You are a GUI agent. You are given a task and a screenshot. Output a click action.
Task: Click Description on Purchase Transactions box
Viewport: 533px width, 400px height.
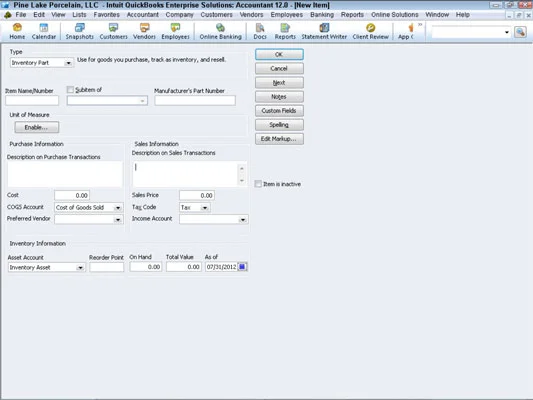pos(65,174)
